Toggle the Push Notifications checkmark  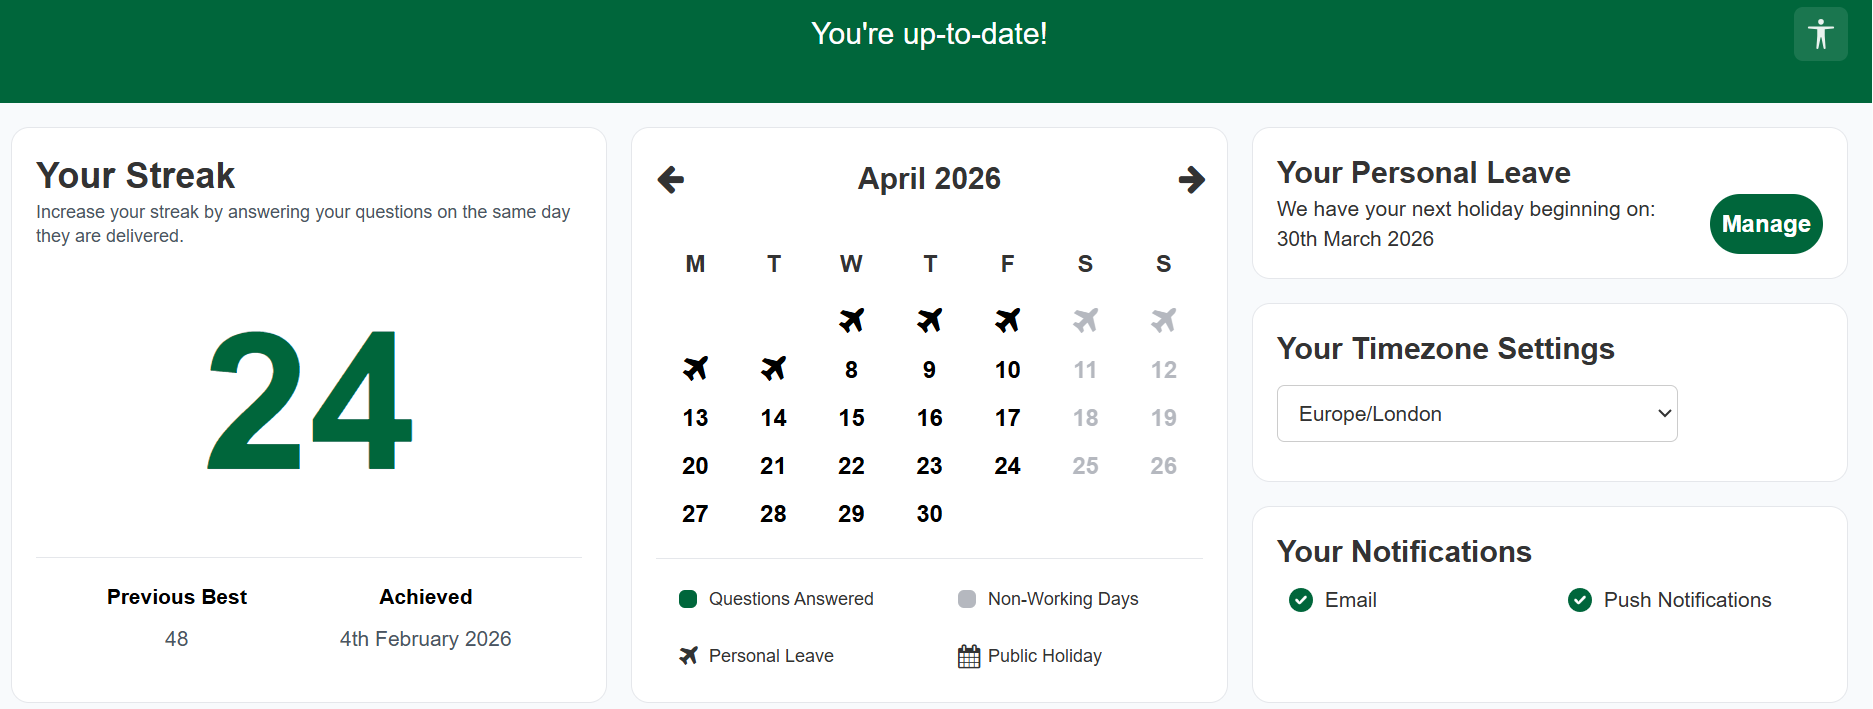pyautogui.click(x=1580, y=600)
